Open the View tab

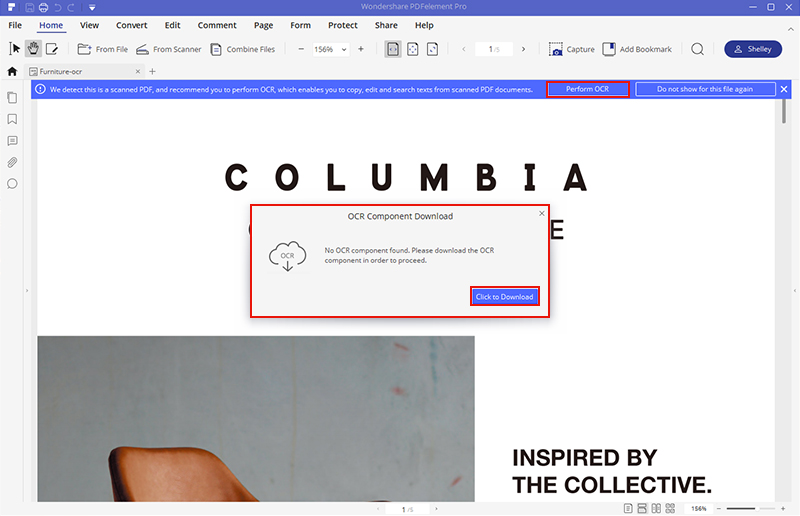pyautogui.click(x=89, y=25)
